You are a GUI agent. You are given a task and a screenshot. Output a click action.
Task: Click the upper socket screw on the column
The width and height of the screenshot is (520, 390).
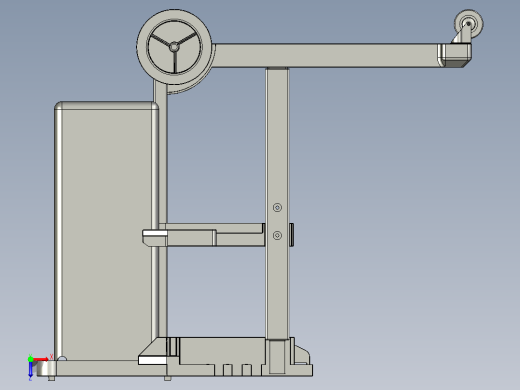point(277,208)
